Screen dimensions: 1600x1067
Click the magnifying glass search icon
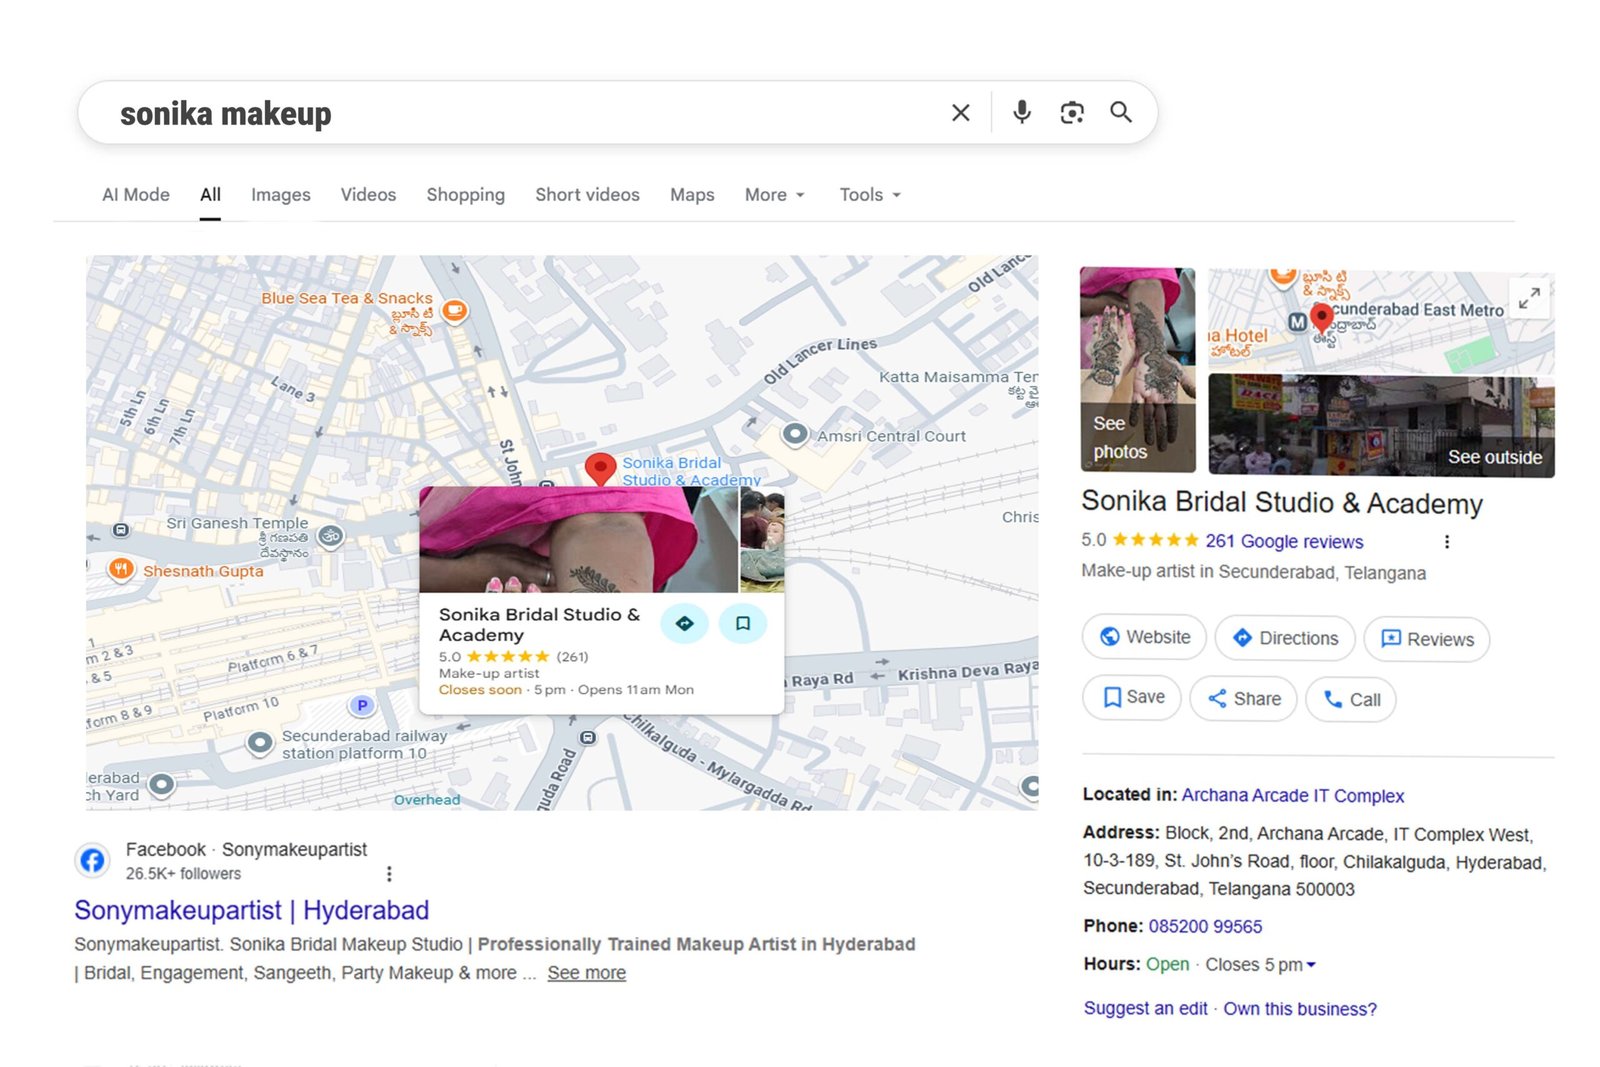coord(1121,112)
